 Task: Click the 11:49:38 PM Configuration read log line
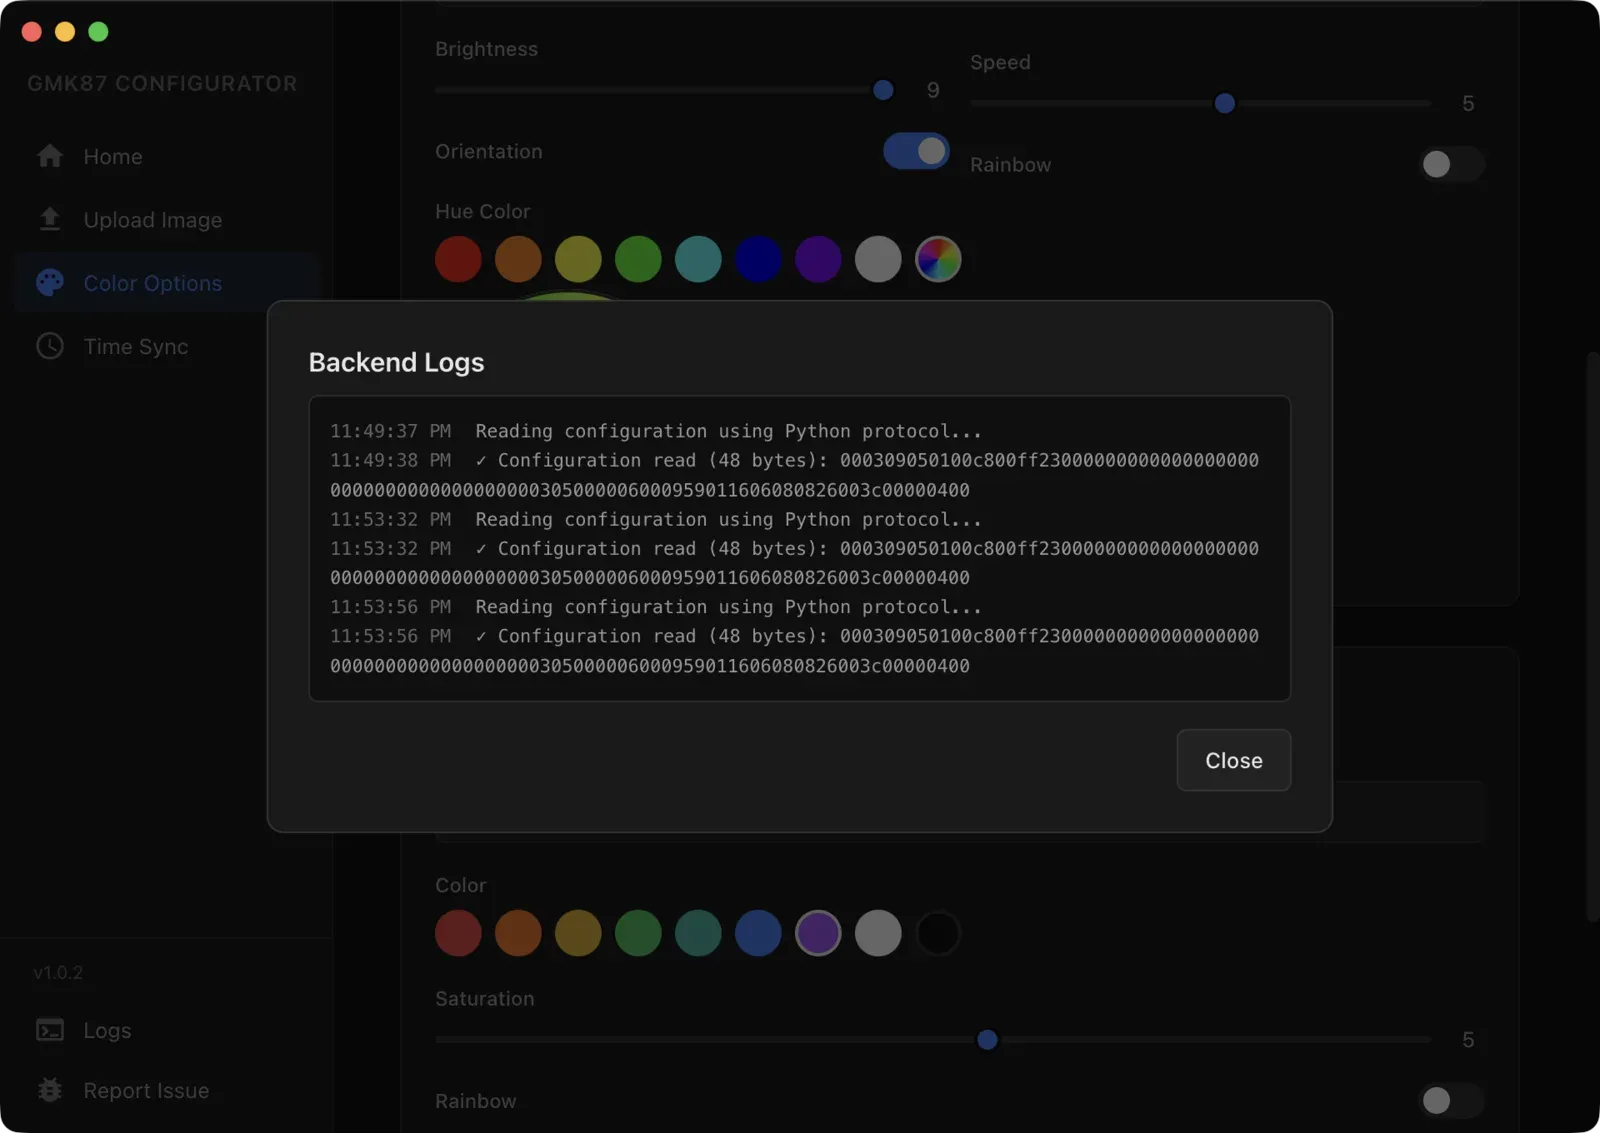coord(795,475)
